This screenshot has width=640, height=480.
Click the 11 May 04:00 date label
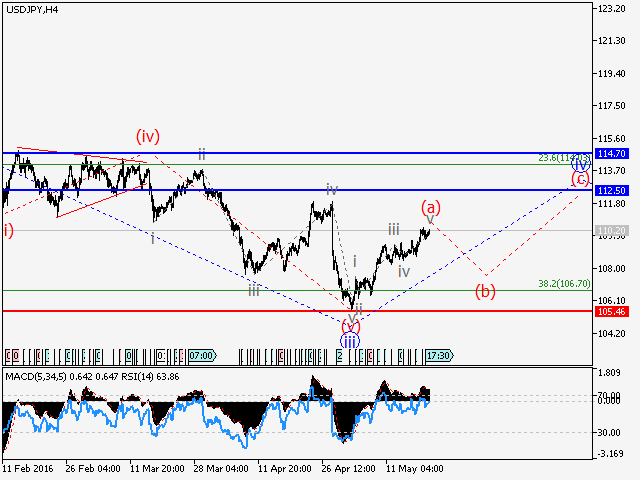coord(415,469)
